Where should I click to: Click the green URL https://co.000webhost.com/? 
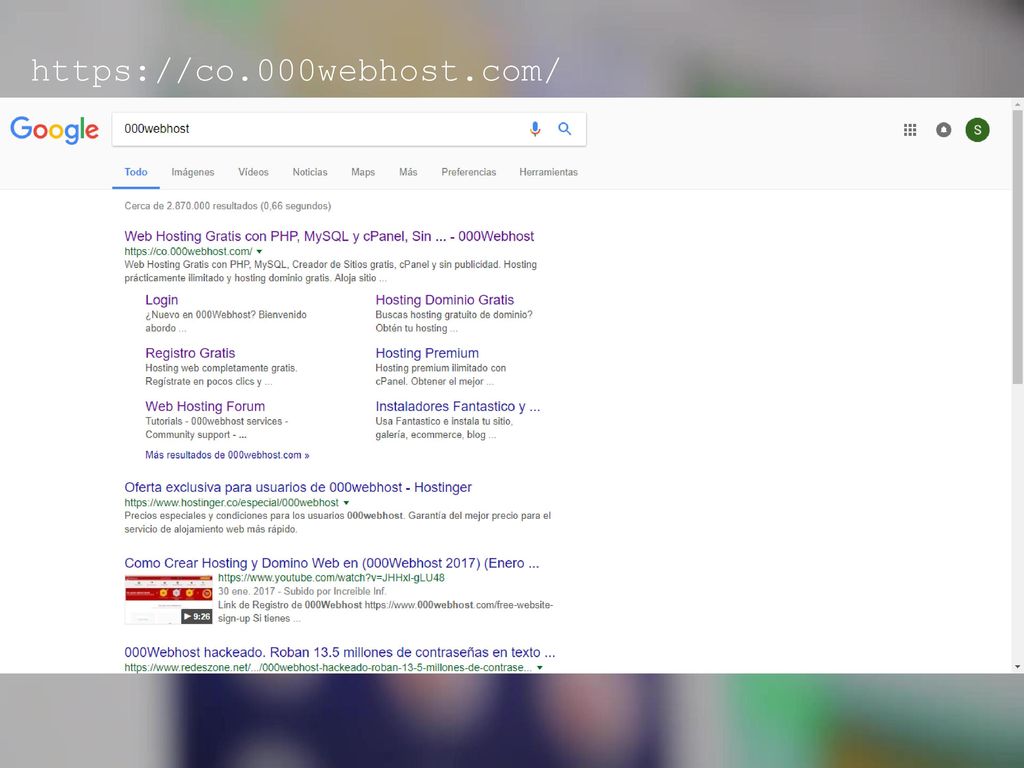click(x=188, y=251)
